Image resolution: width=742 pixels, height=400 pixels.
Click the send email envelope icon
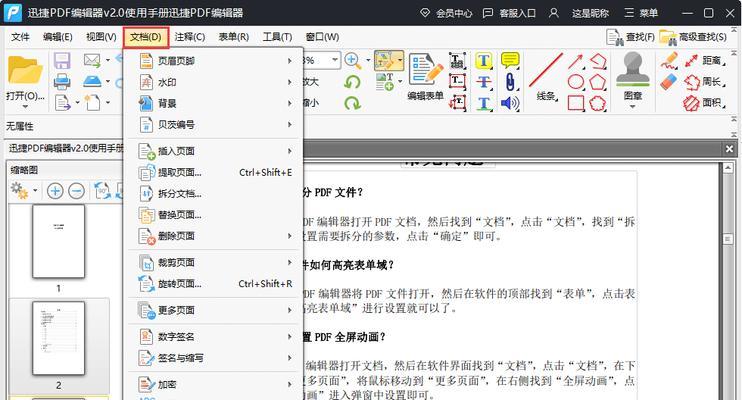coord(92,60)
